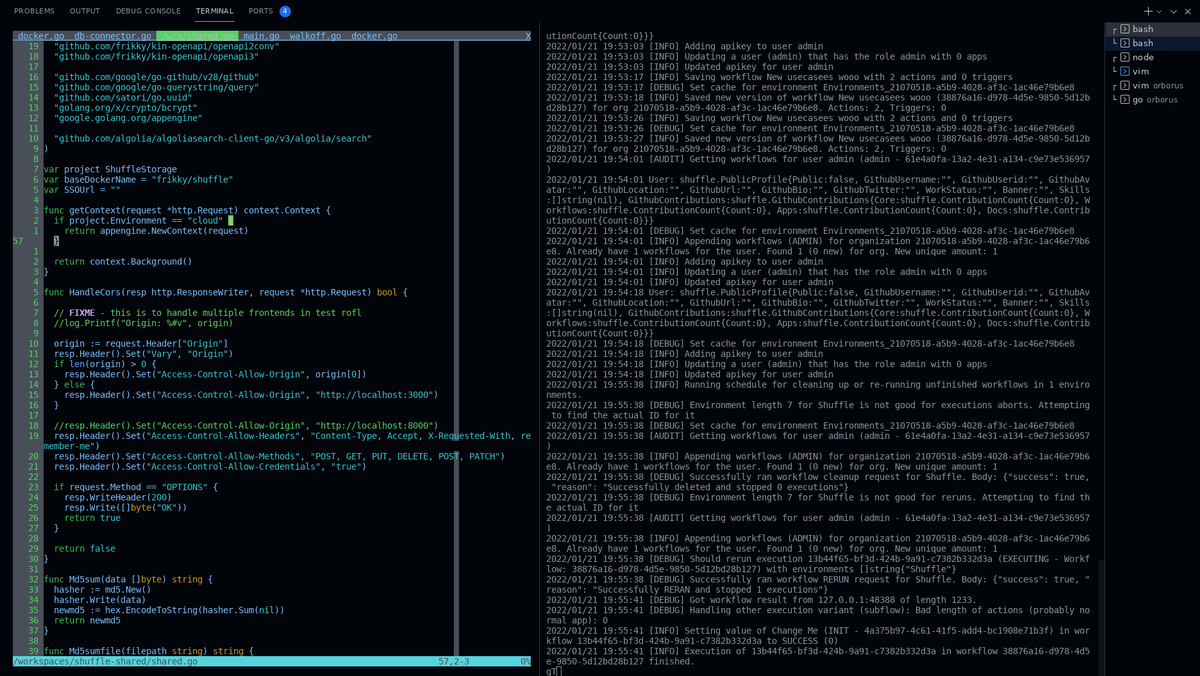Click 'func getContext' function definition
Image resolution: width=1200 pixels, height=676 pixels.
tap(187, 210)
